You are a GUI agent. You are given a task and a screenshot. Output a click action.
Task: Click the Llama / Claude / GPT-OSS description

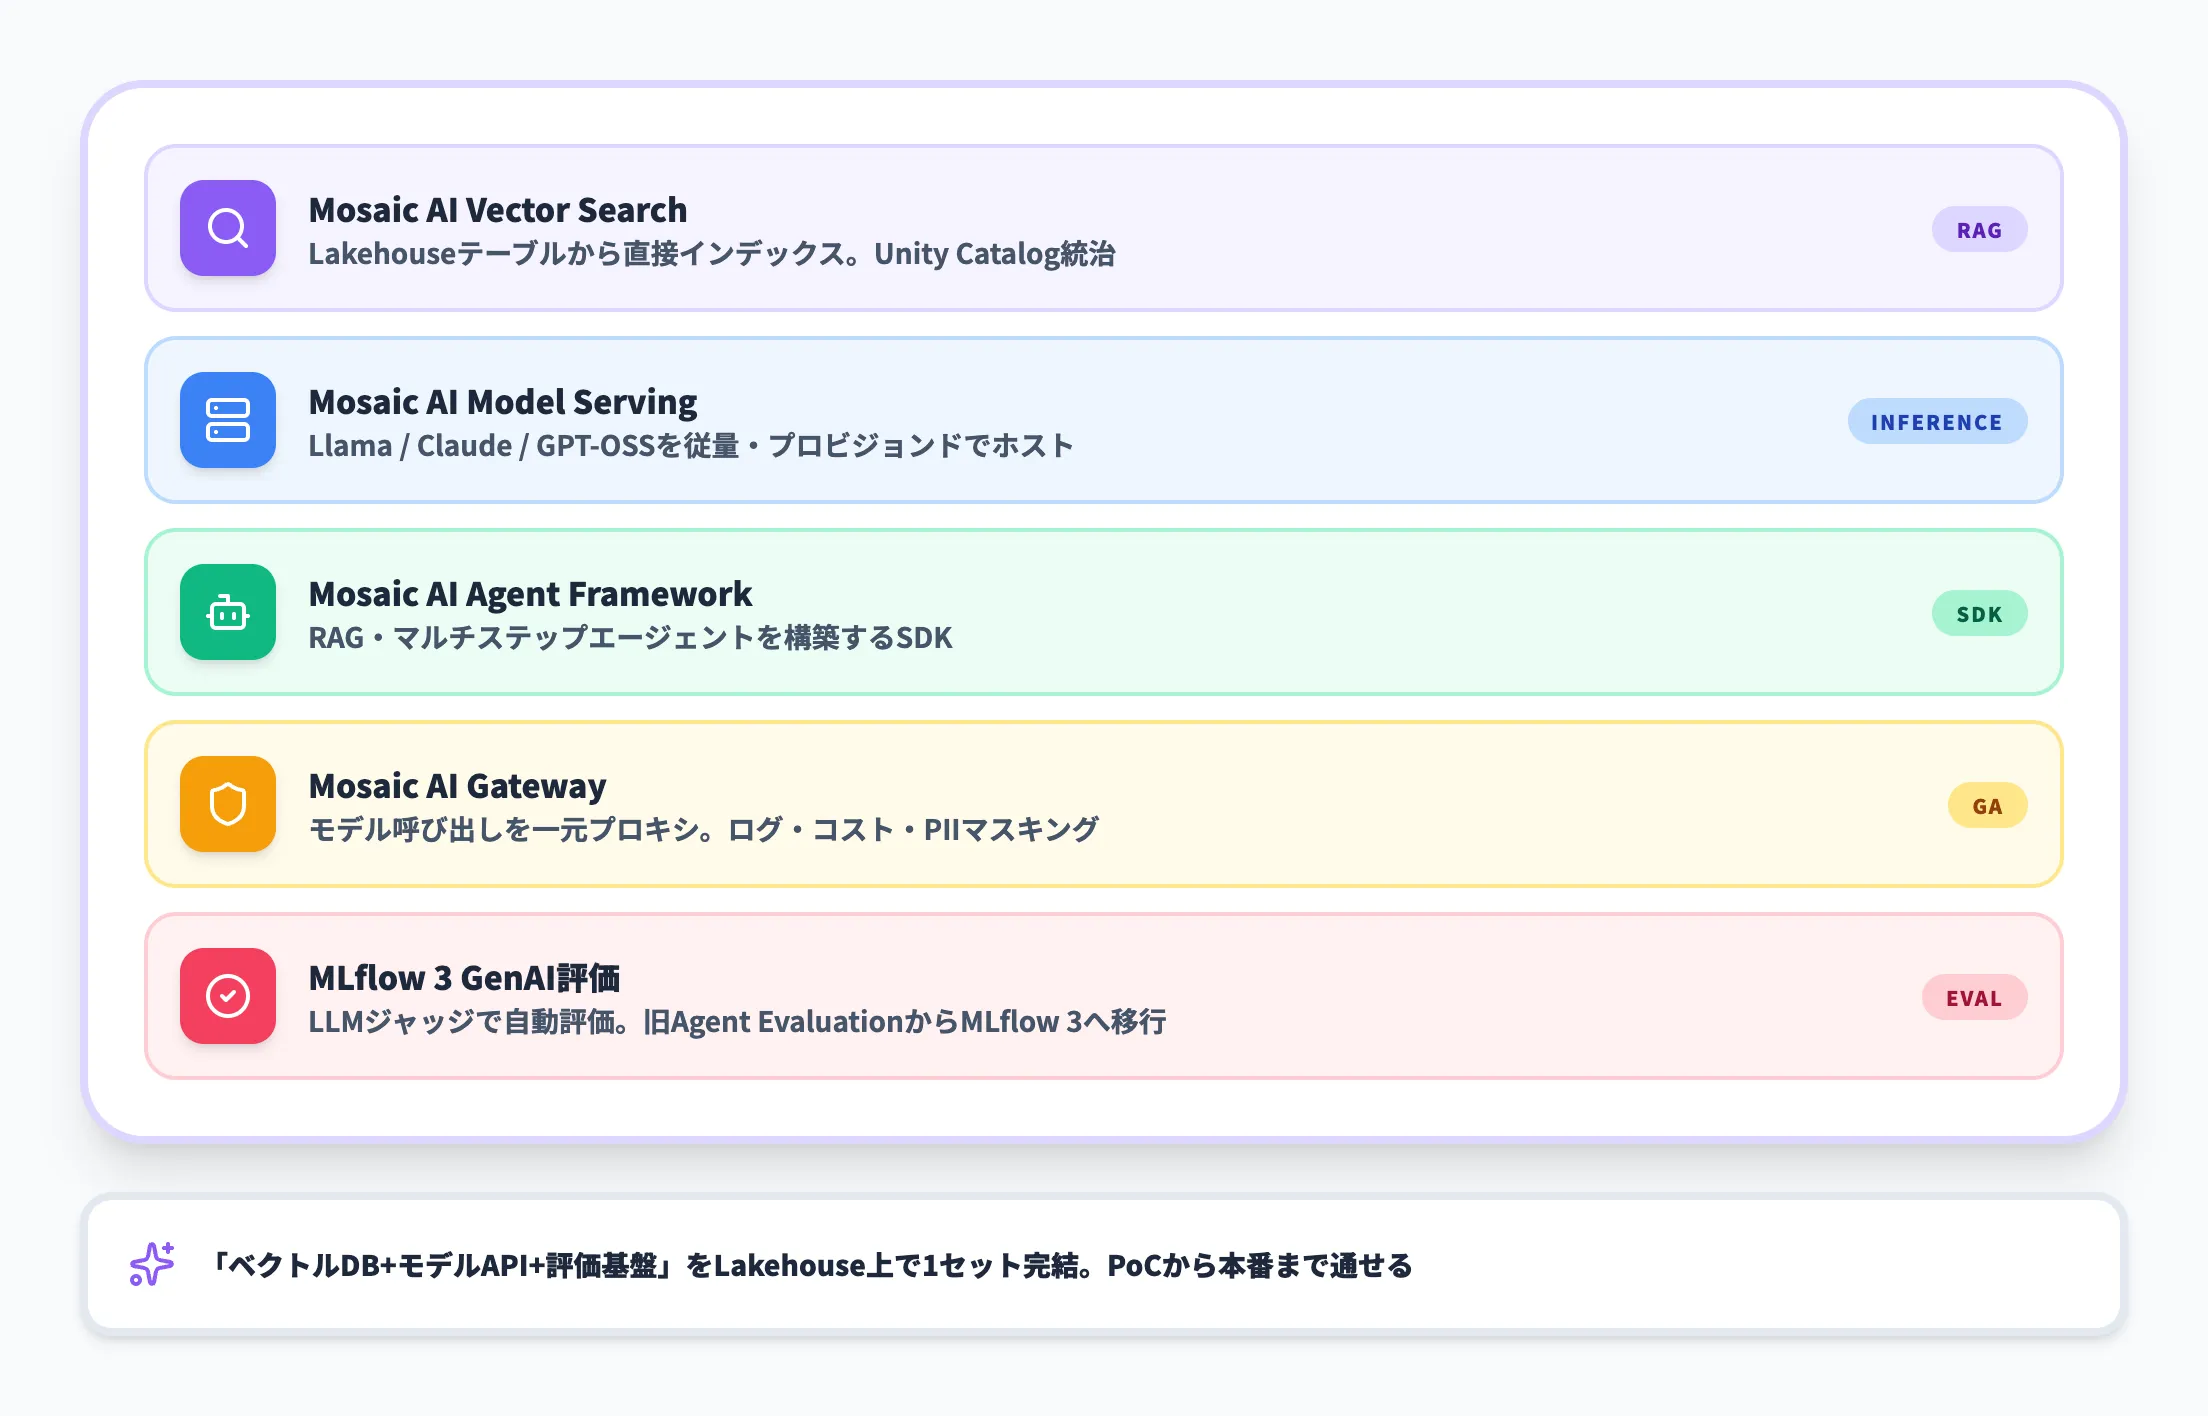click(x=690, y=446)
